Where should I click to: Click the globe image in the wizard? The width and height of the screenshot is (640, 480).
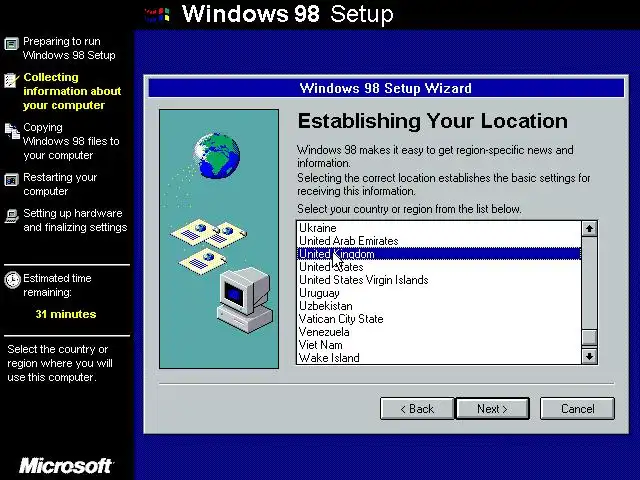[x=217, y=156]
